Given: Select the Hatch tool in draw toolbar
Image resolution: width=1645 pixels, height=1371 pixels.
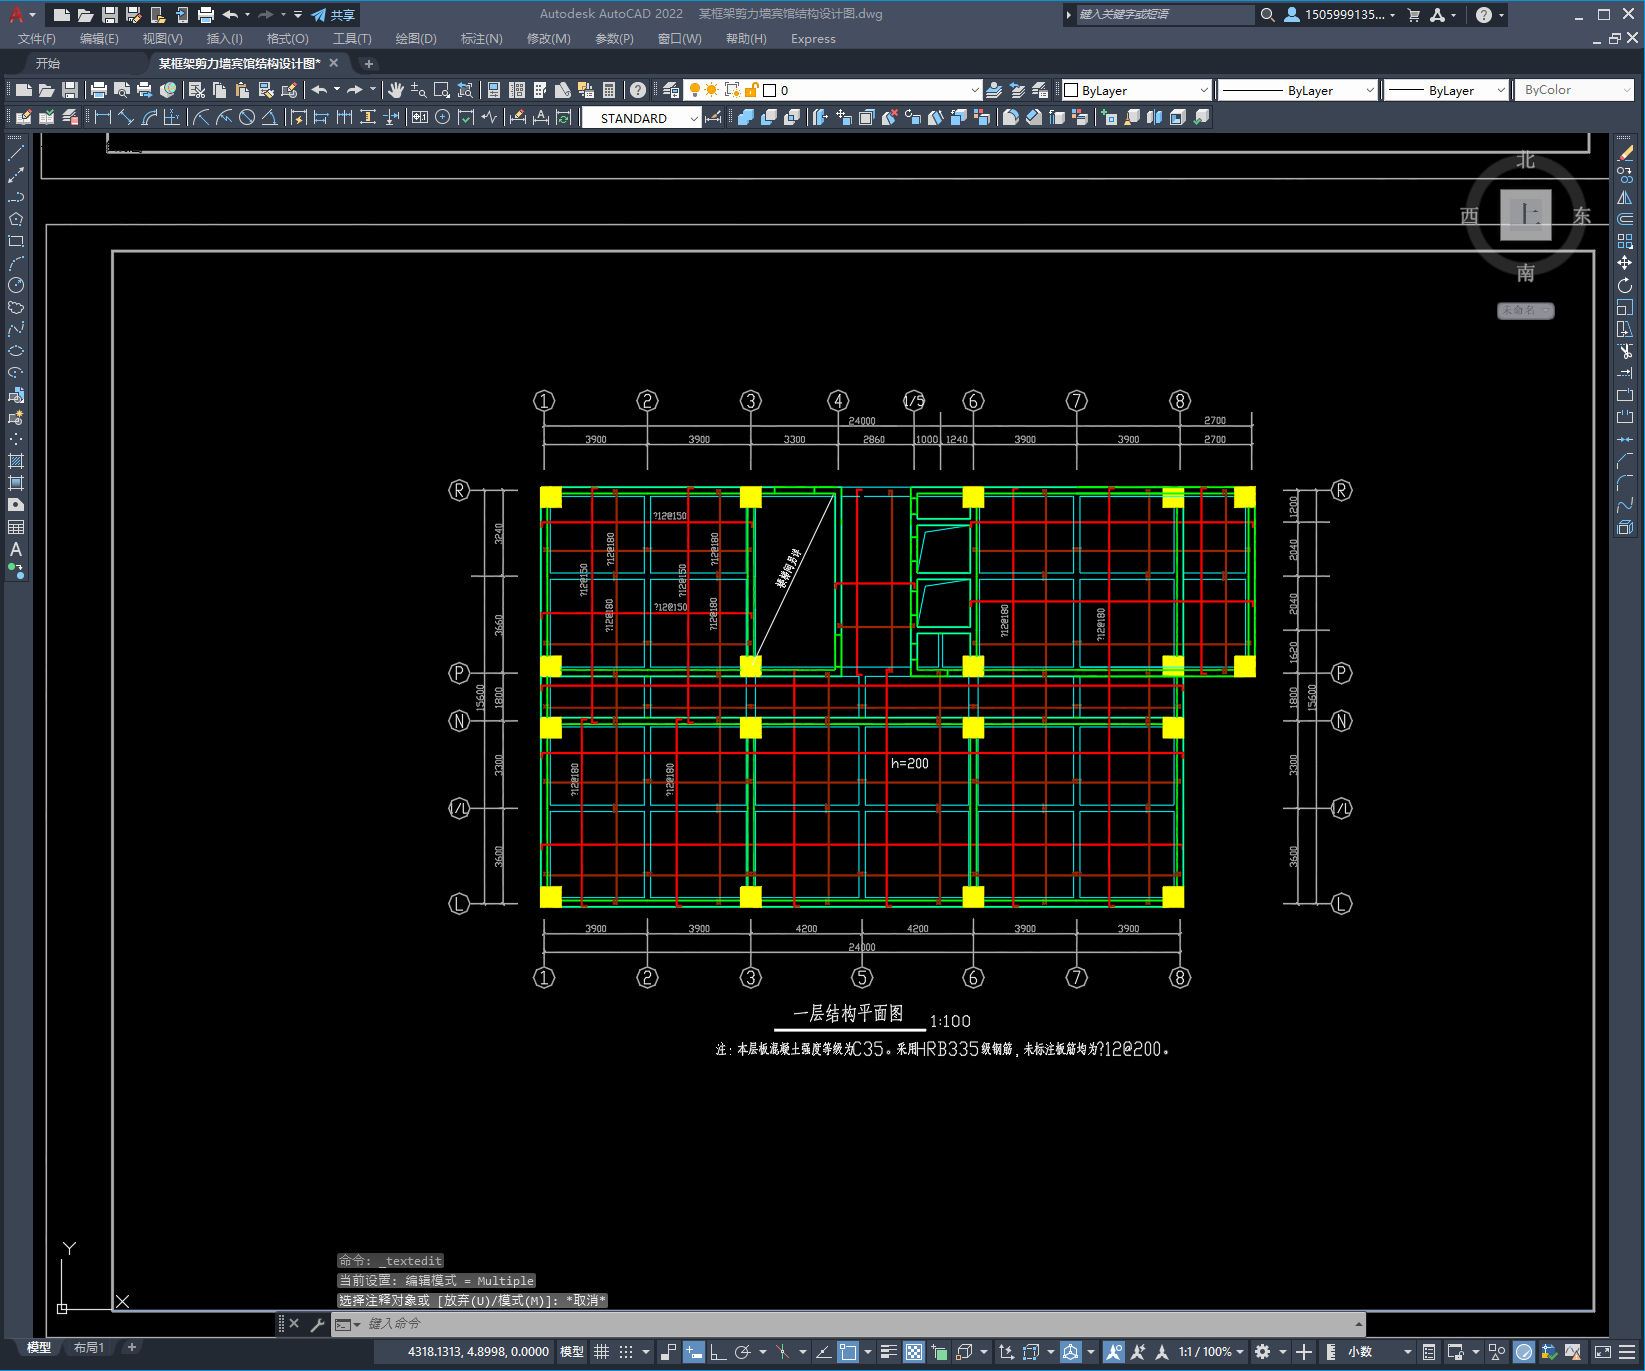Looking at the screenshot, I should 16,461.
